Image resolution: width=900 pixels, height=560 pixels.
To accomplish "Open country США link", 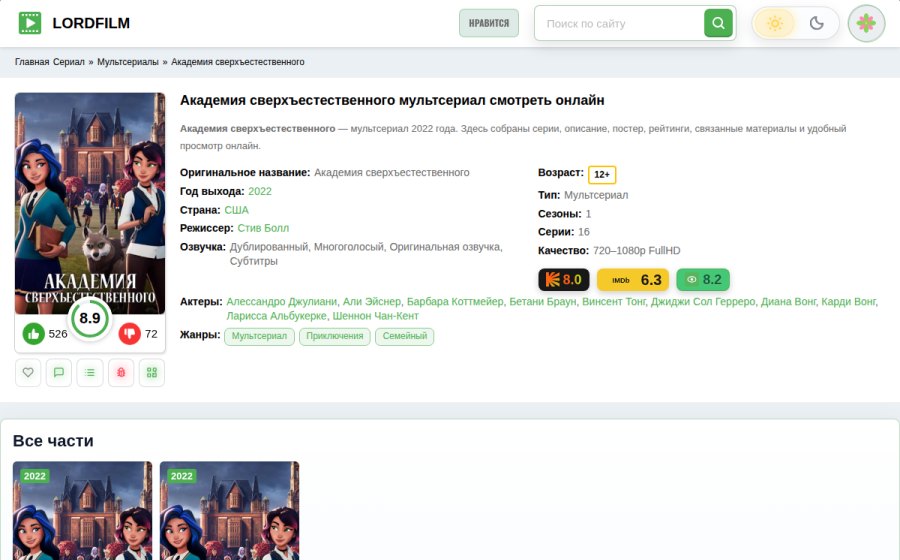I will point(236,210).
